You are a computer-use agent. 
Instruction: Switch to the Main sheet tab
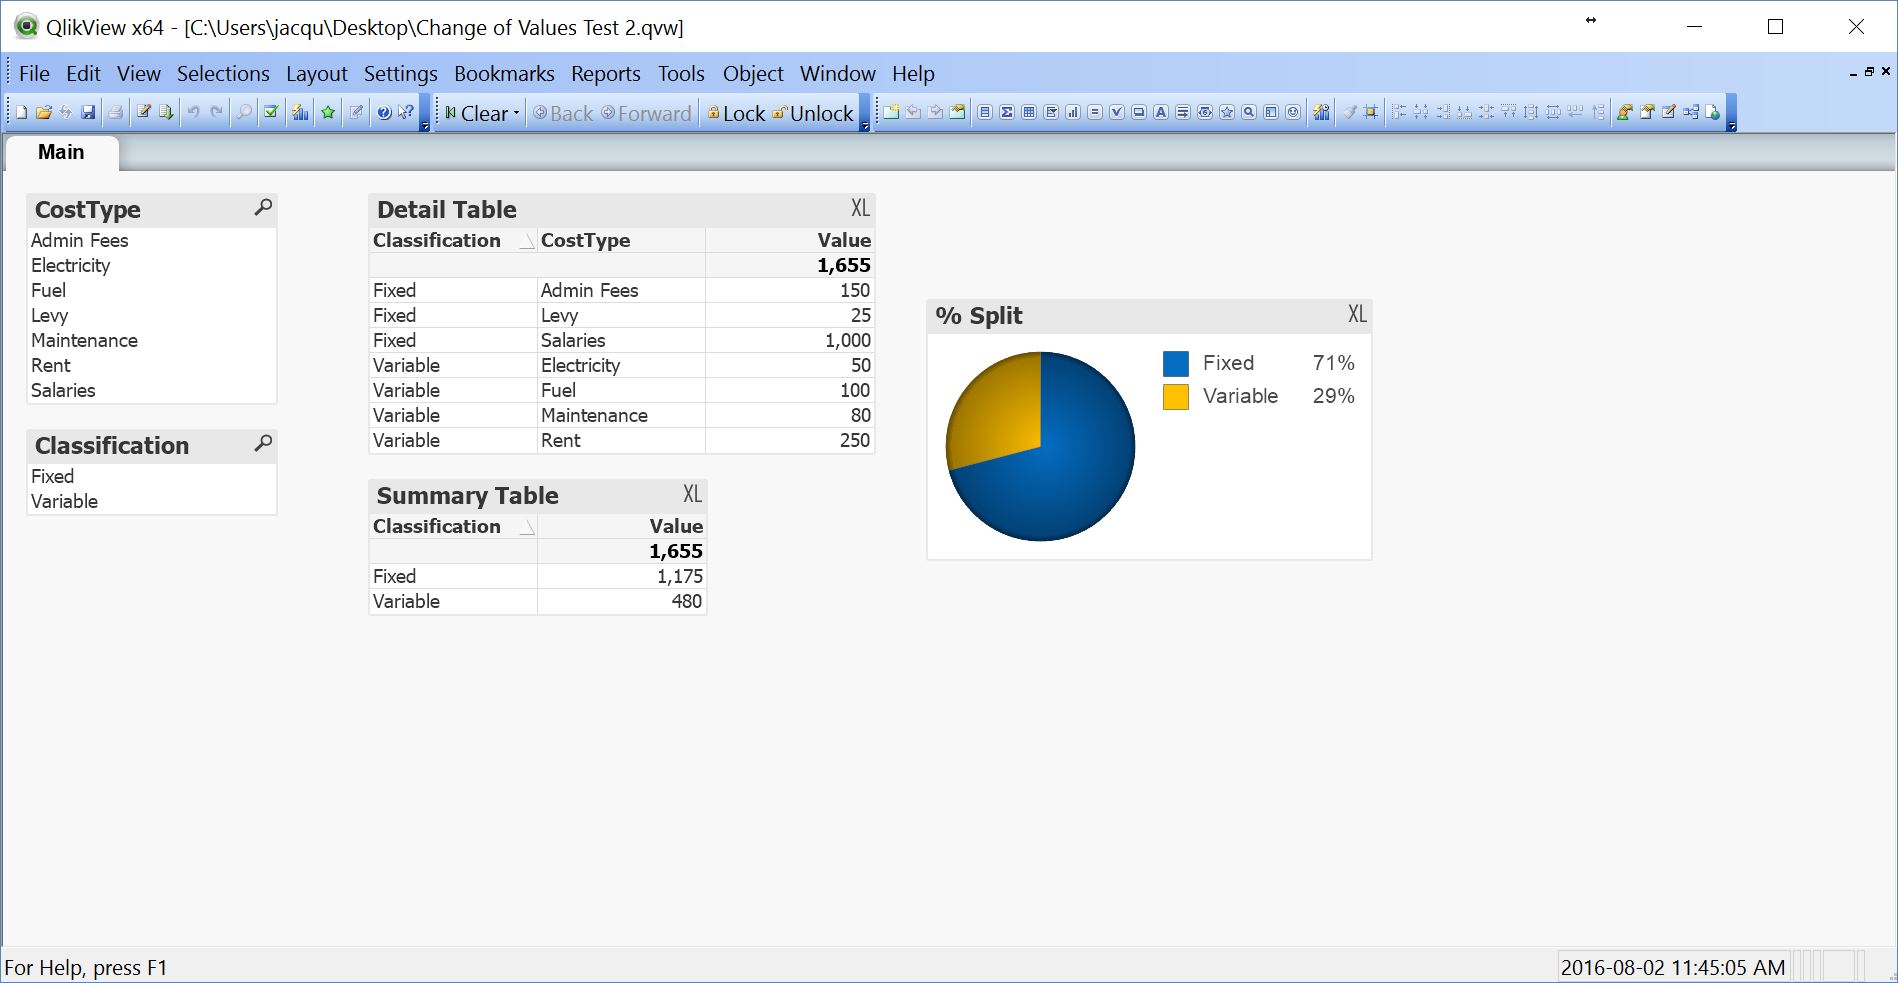(61, 152)
